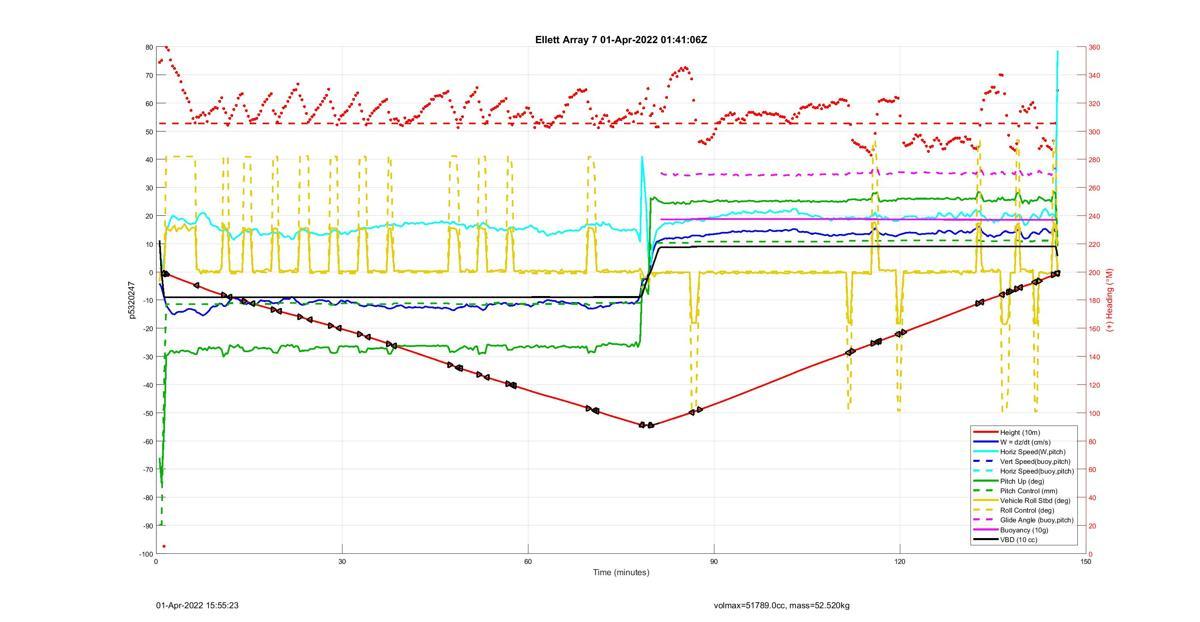1200x622 pixels.
Task: Click the x-axis tick label "150"
Action: pos(1086,561)
